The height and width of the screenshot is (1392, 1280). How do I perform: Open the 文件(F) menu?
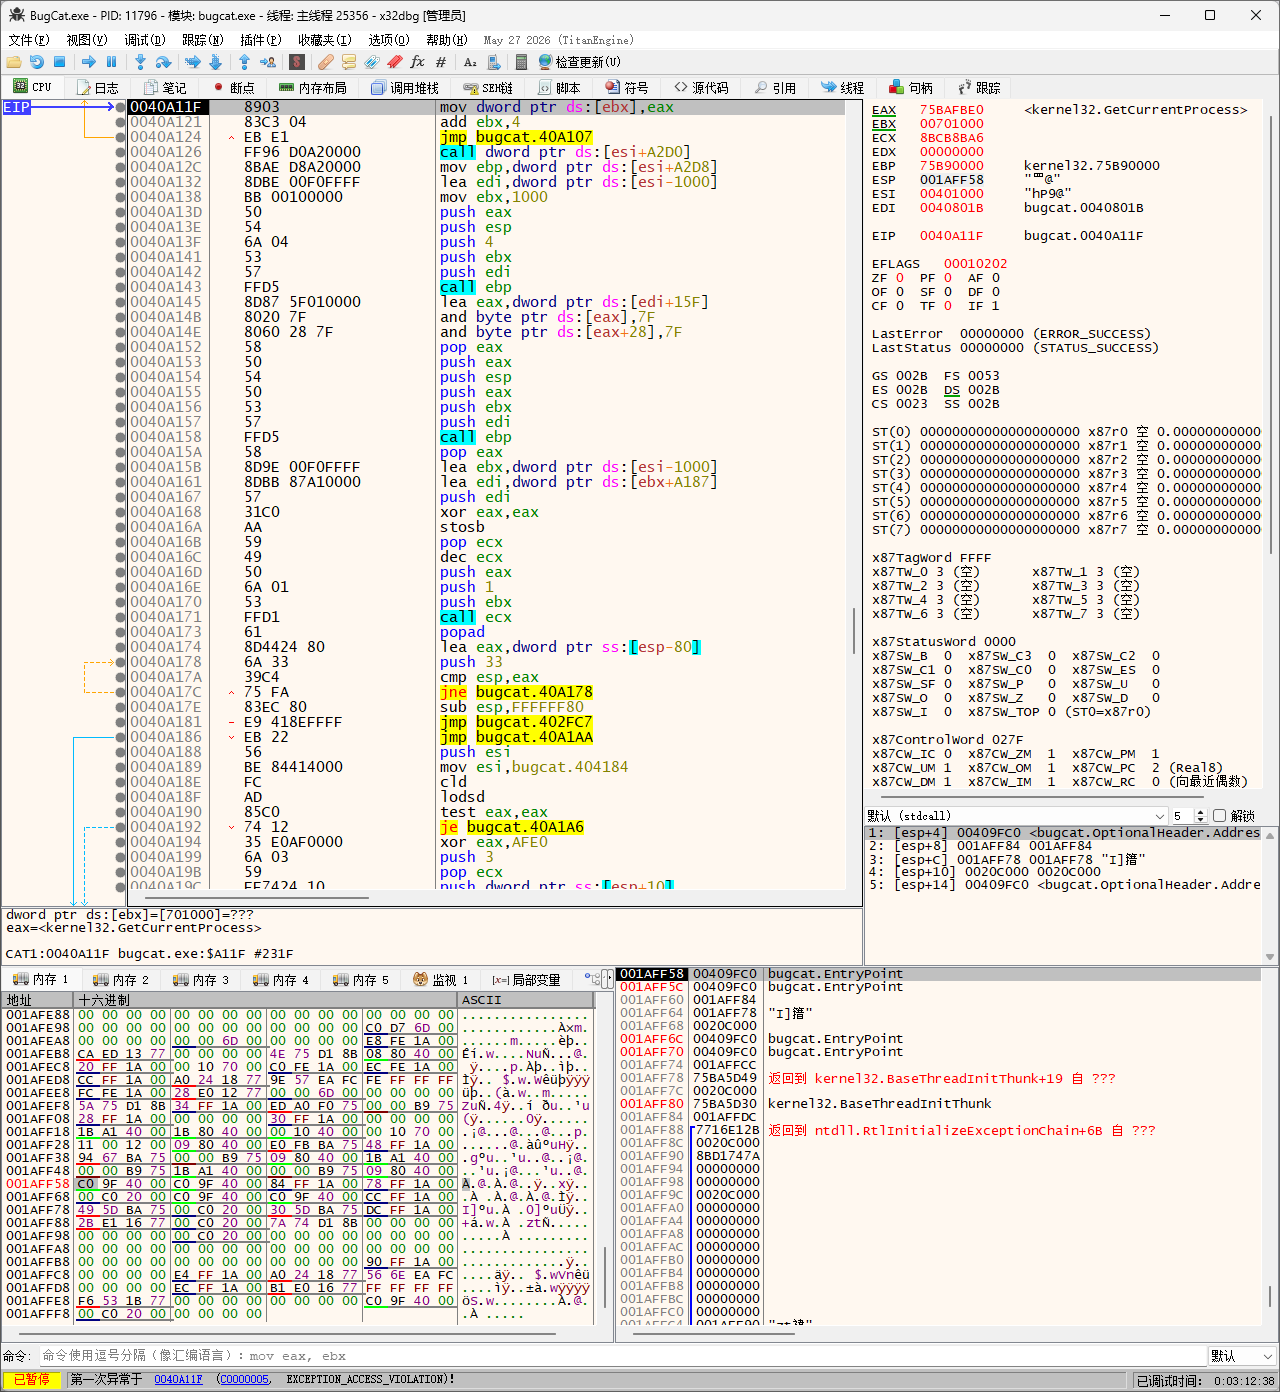click(x=29, y=40)
